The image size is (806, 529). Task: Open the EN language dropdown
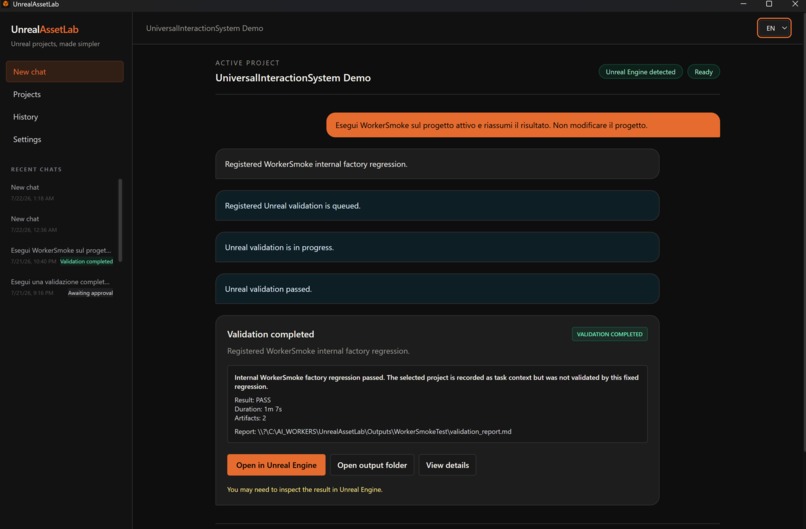pos(774,28)
